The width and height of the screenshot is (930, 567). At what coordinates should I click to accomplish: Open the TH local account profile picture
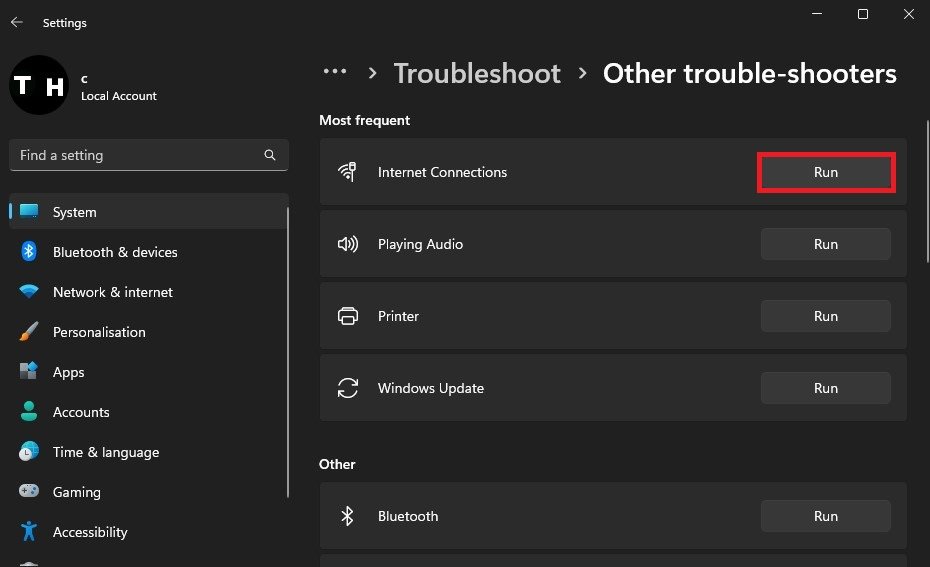[38, 85]
